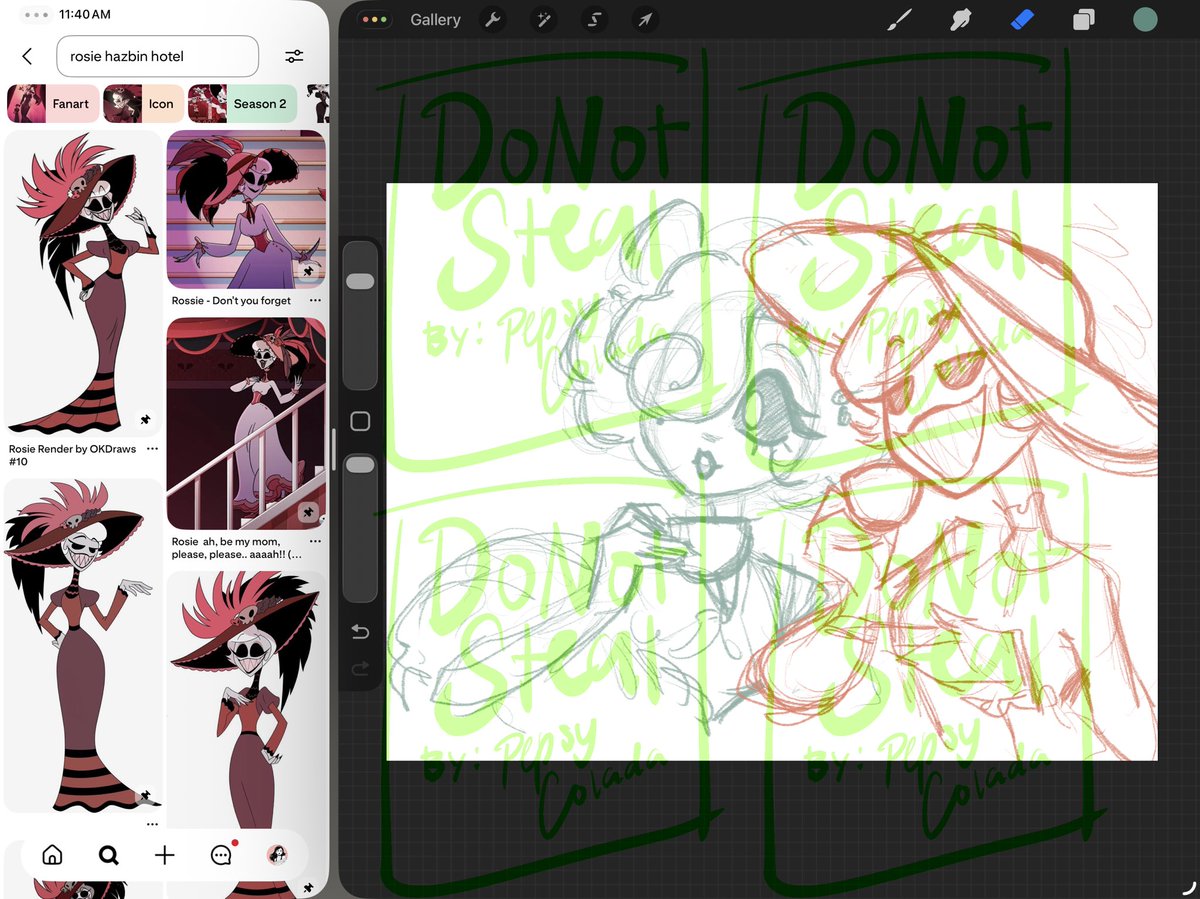Open Pinterest profile avatar

278,855
